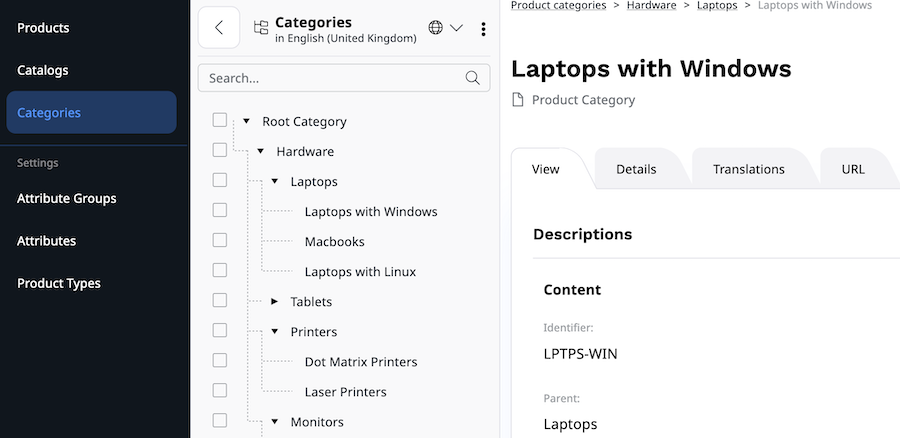The width and height of the screenshot is (900, 438).
Task: Open the Details tab
Action: 636,169
